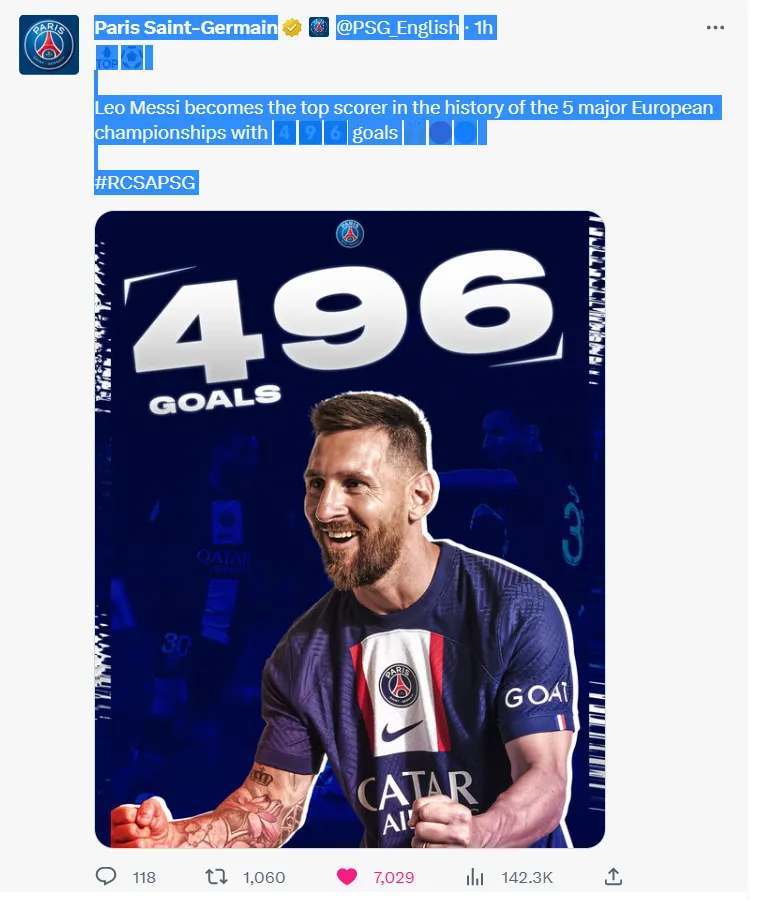Click the 142.3K views count
775x900 pixels.
pyautogui.click(x=527, y=877)
